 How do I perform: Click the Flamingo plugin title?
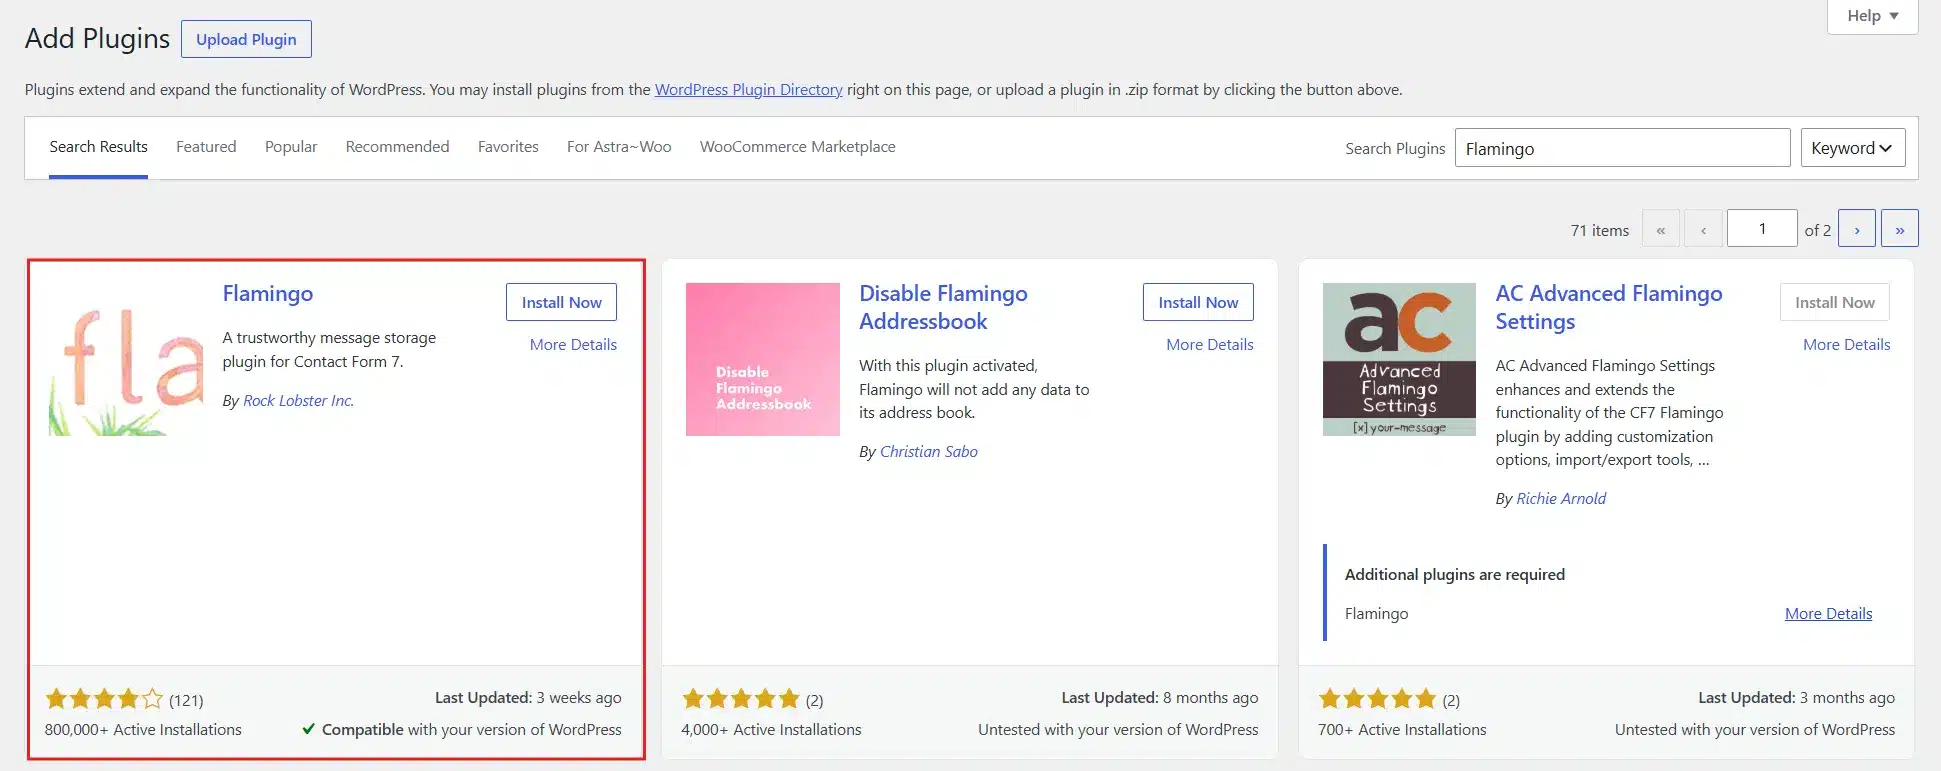pos(268,294)
